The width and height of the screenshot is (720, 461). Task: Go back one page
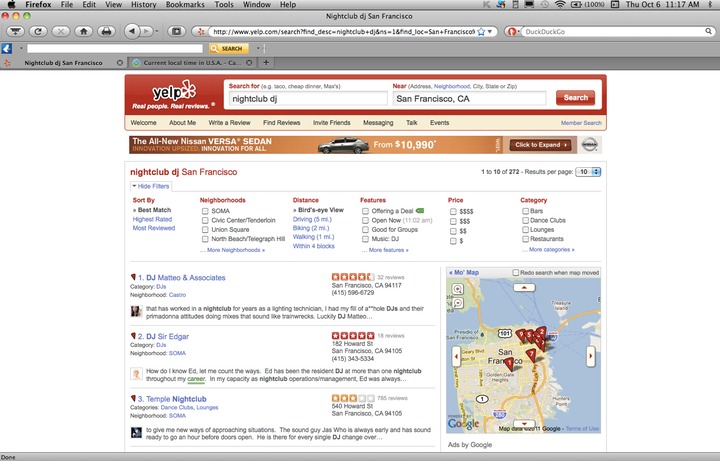pyautogui.click(x=132, y=31)
